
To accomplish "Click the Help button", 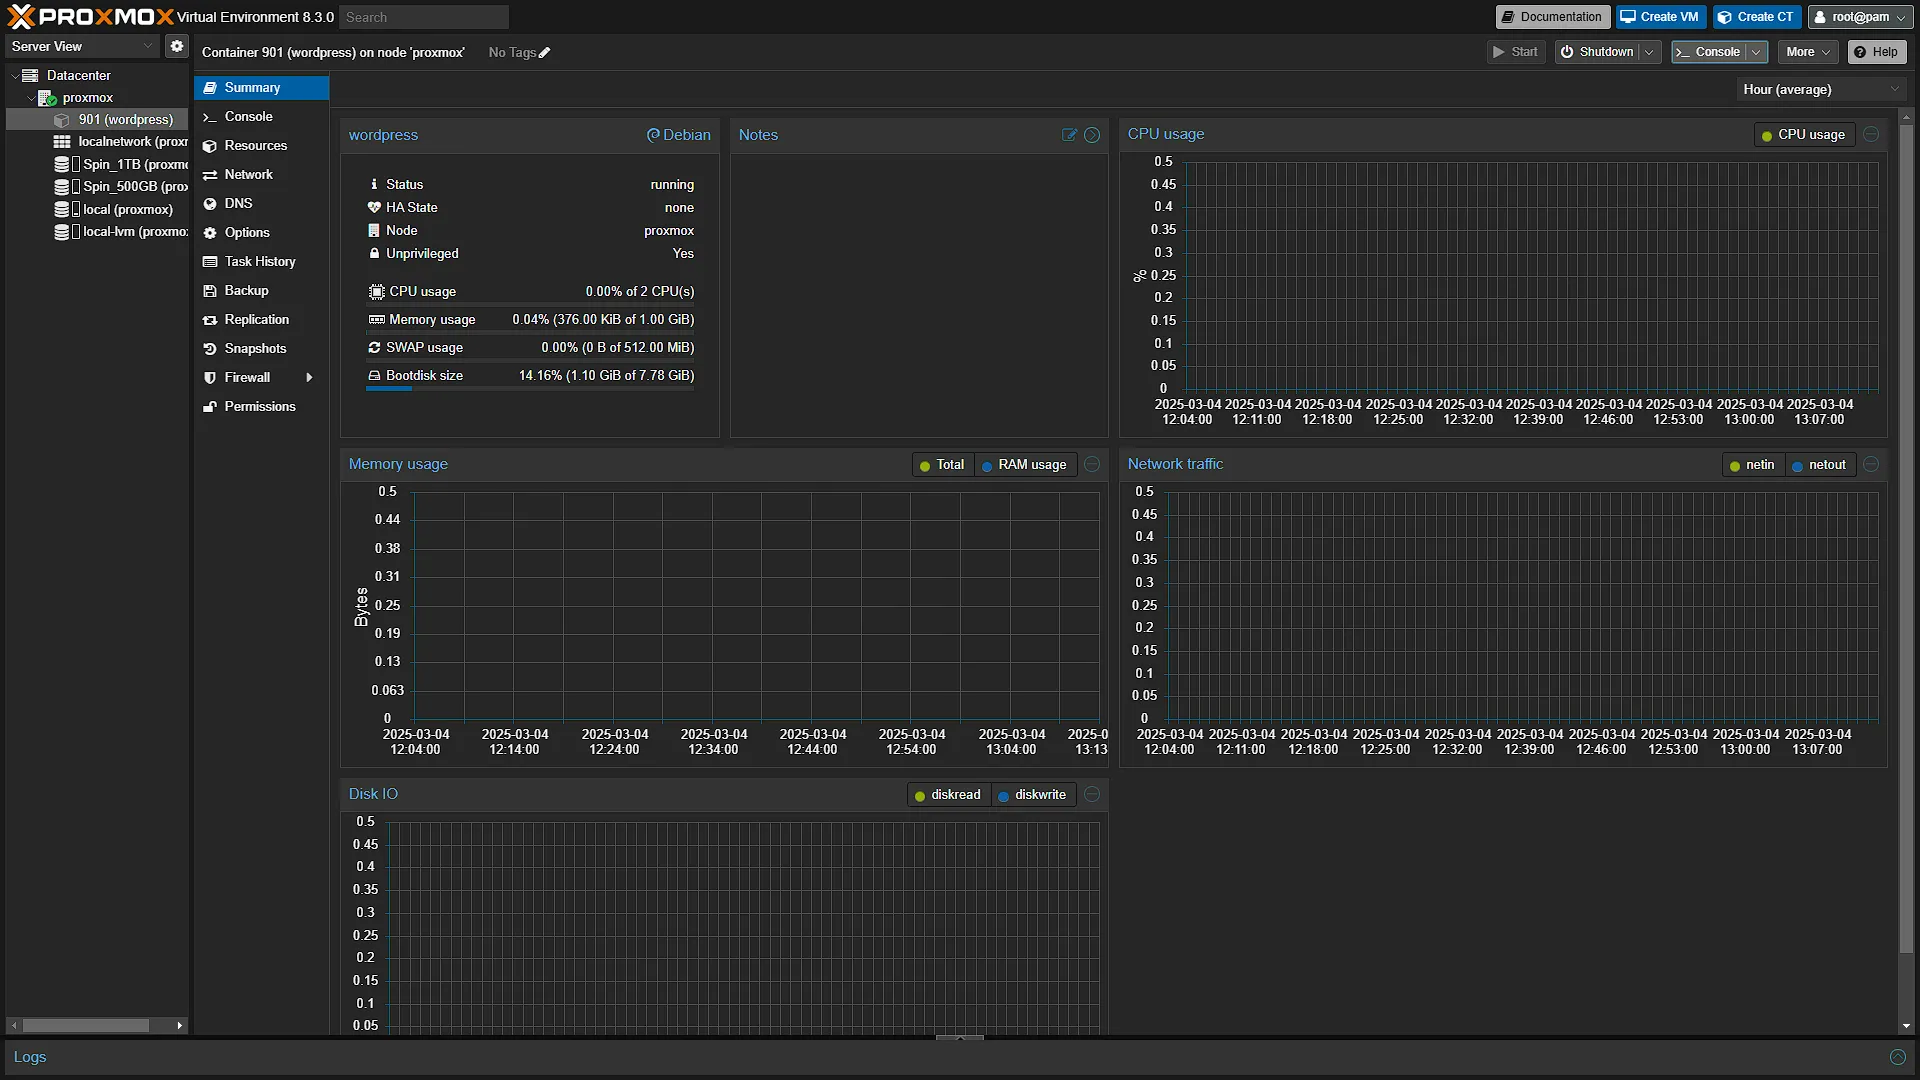I will (1876, 52).
